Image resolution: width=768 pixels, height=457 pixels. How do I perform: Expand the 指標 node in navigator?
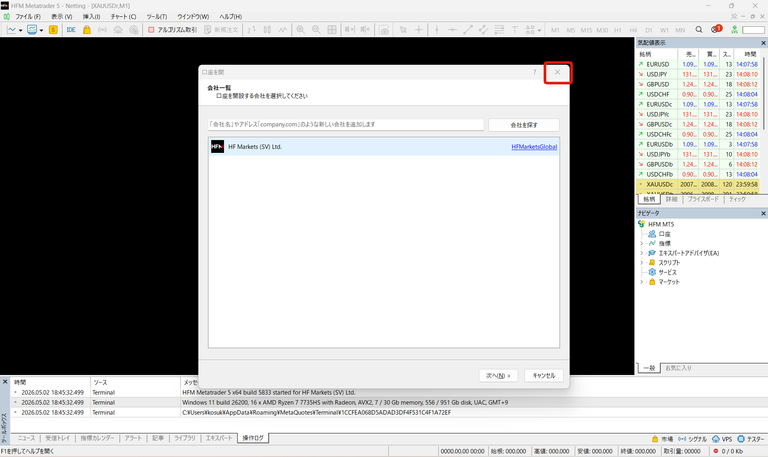pos(642,243)
